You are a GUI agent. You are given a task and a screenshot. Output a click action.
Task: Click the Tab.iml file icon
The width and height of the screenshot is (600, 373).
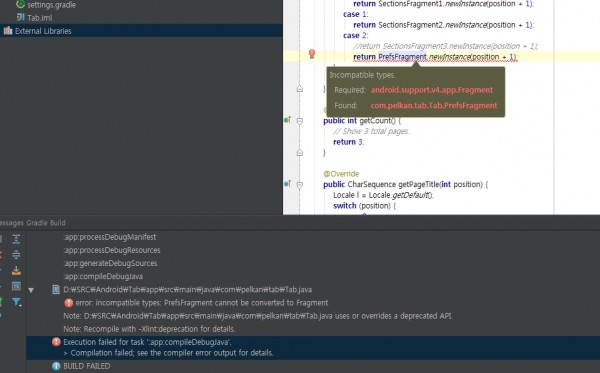pos(21,17)
